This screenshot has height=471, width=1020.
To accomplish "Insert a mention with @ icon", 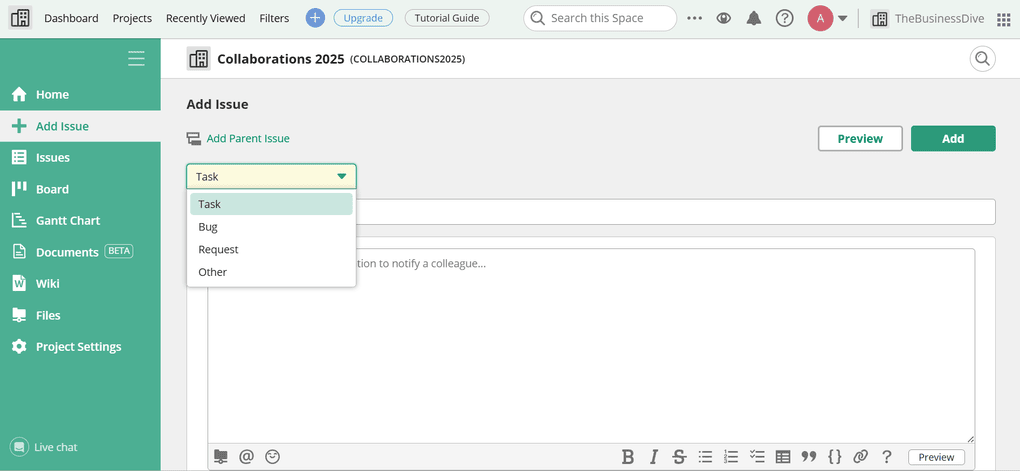I will (x=246, y=457).
